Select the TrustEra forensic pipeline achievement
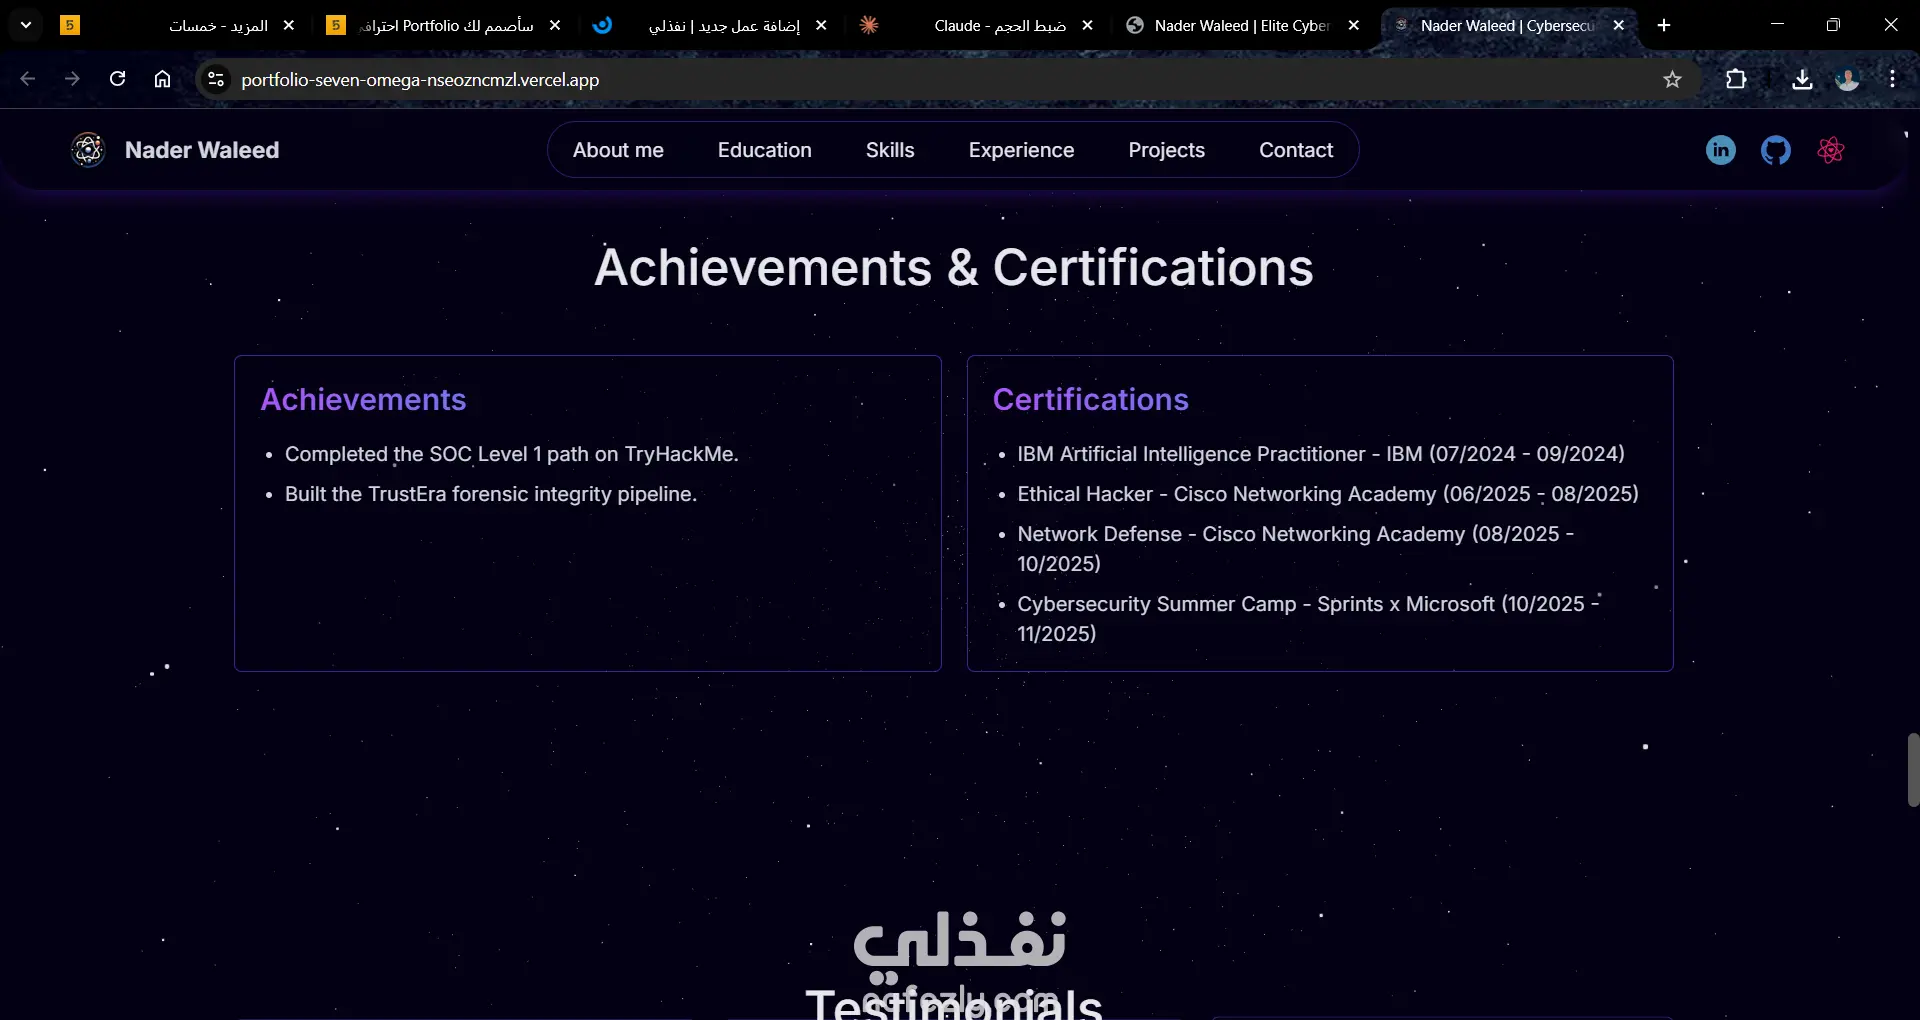This screenshot has height=1020, width=1920. [491, 494]
